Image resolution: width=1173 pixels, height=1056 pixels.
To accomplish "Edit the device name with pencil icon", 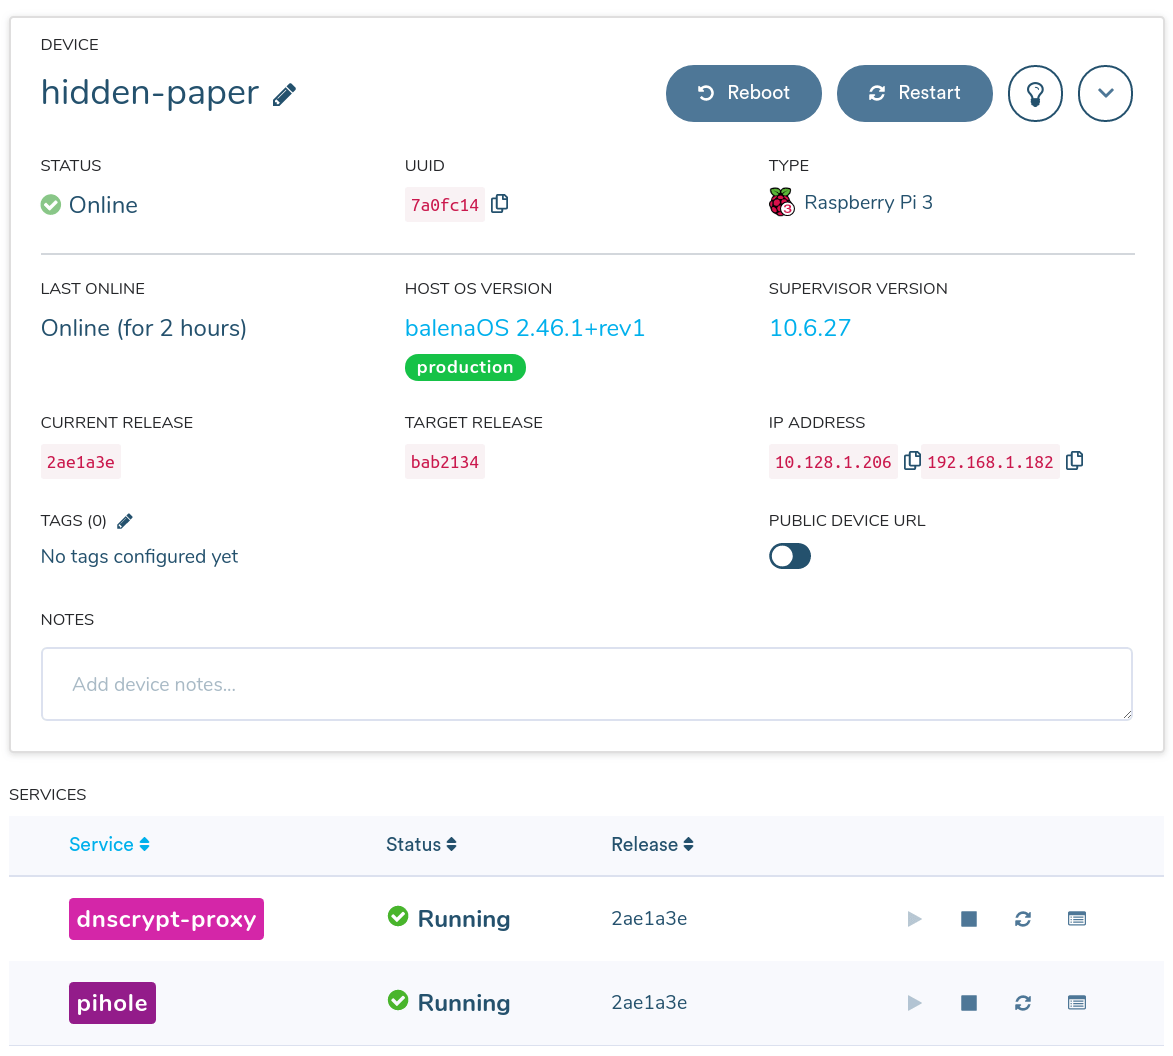I will click(x=284, y=95).
